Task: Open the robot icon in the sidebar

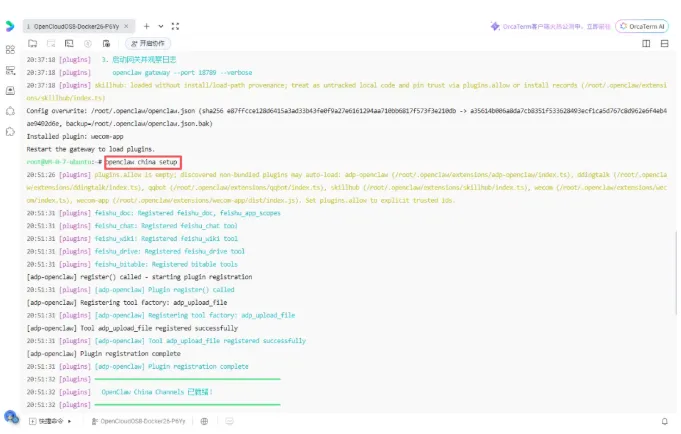Action: (x=10, y=111)
